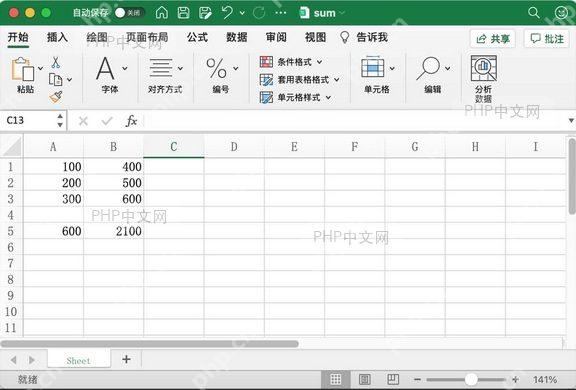
Task: Open the 开始 ribbon tab
Action: (x=18, y=37)
